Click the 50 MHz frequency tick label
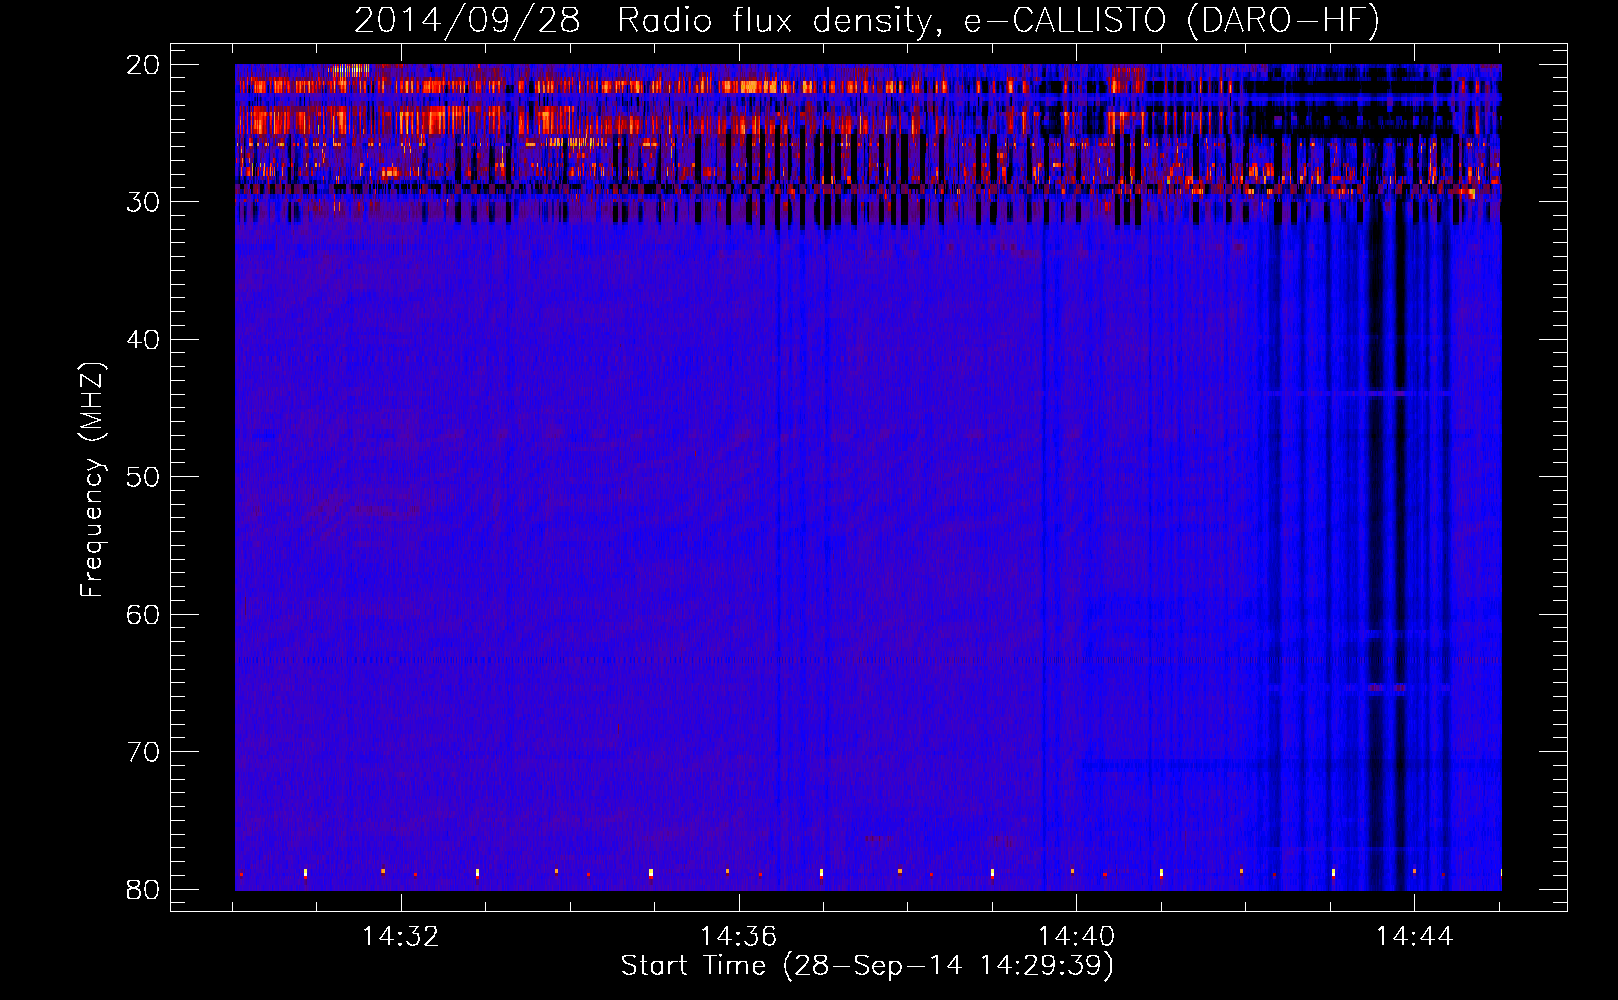Screen dimensions: 1618x1000 pos(144,477)
